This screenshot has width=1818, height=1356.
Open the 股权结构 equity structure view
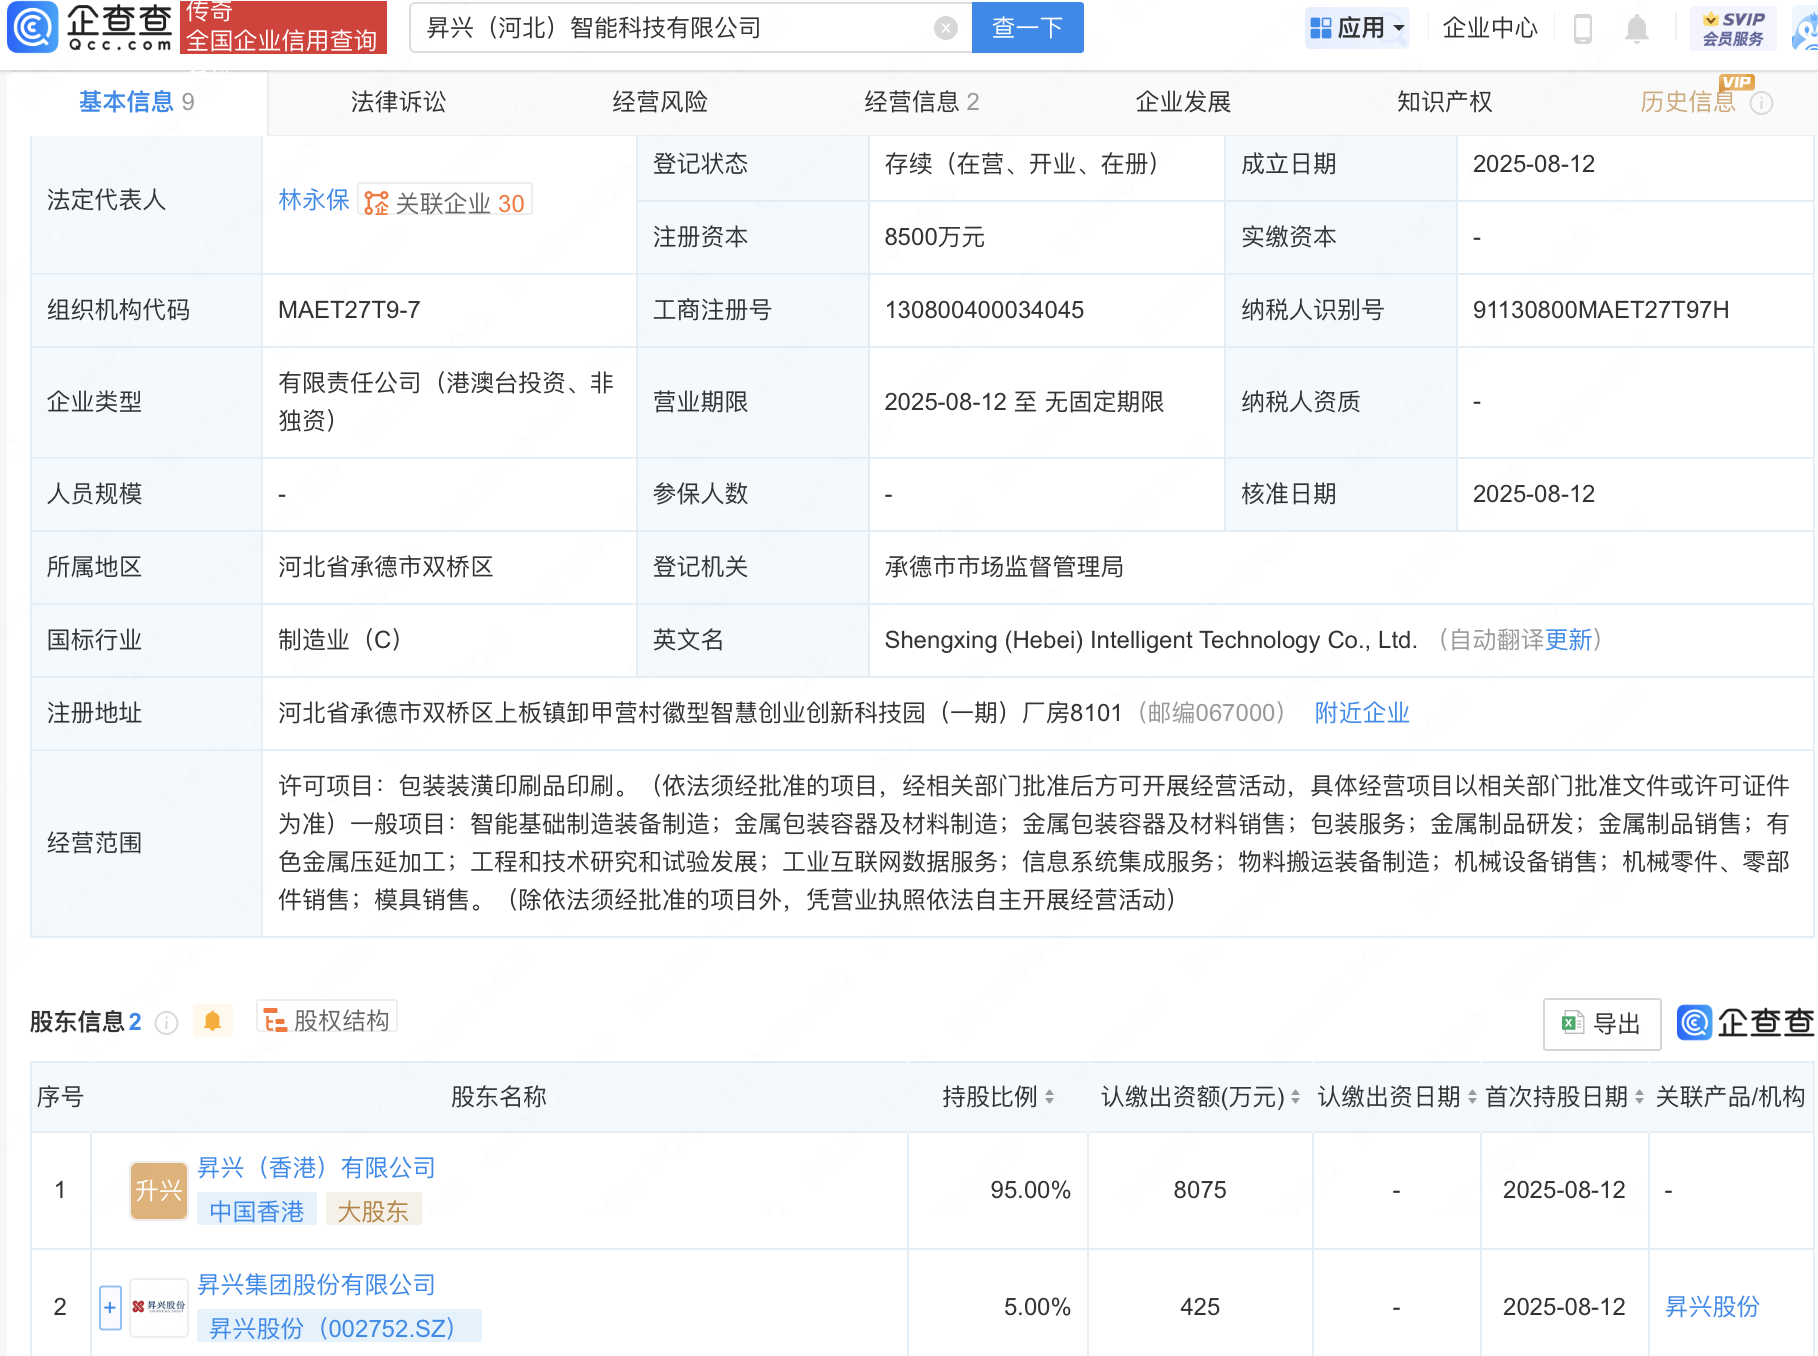point(327,1020)
